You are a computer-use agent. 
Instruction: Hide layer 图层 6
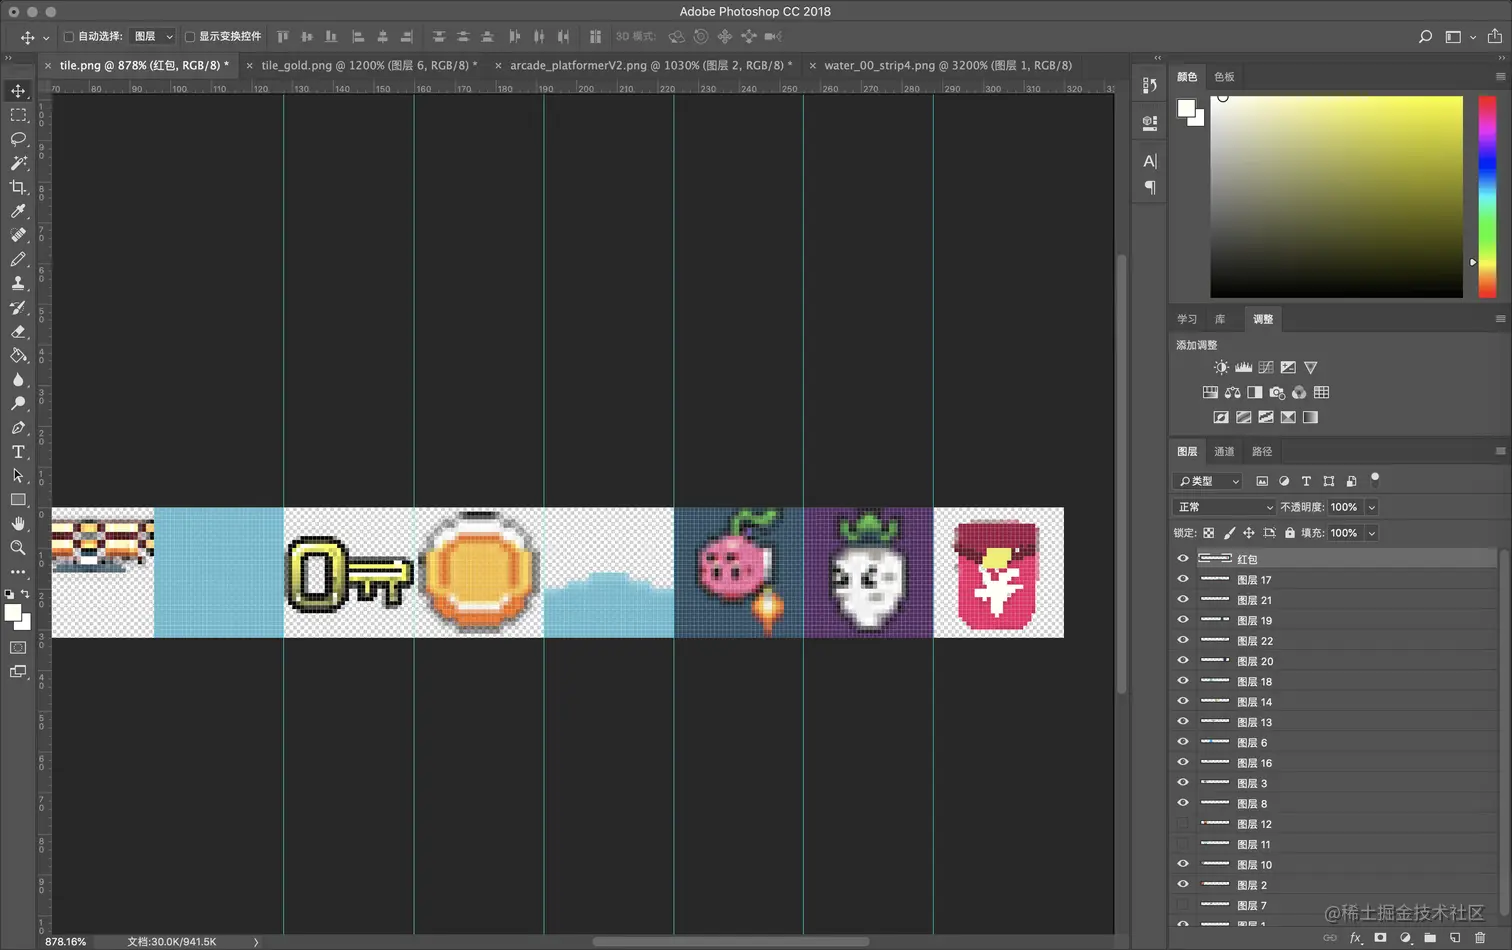point(1183,742)
